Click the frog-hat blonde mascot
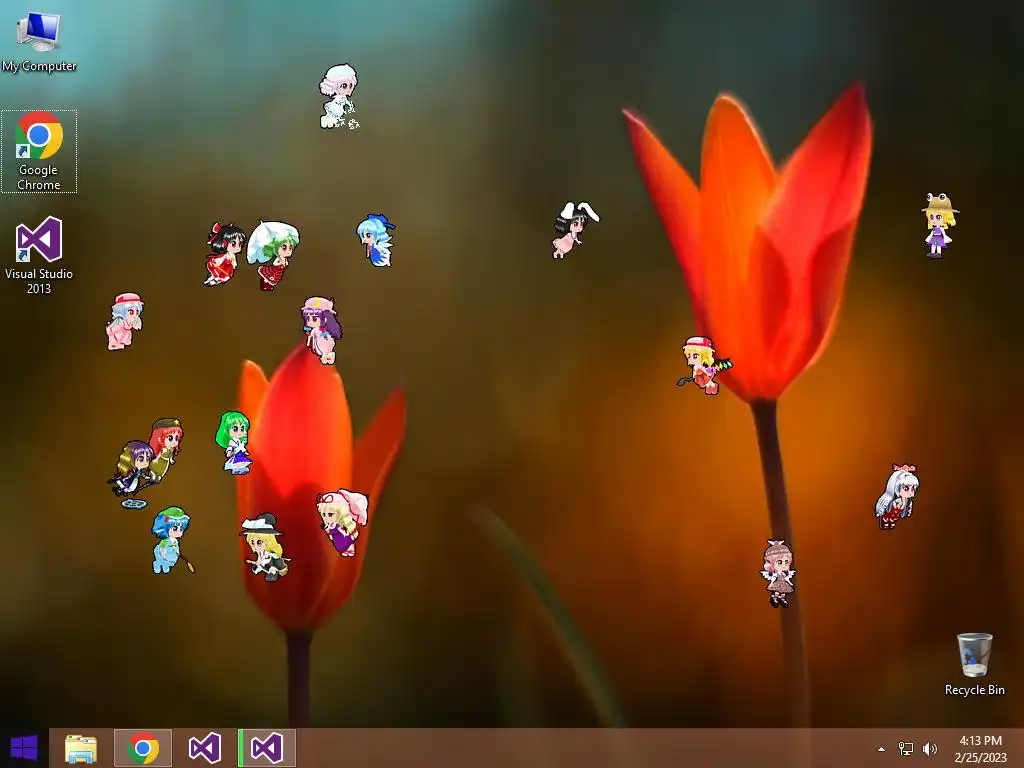The width and height of the screenshot is (1024, 768). [x=939, y=225]
